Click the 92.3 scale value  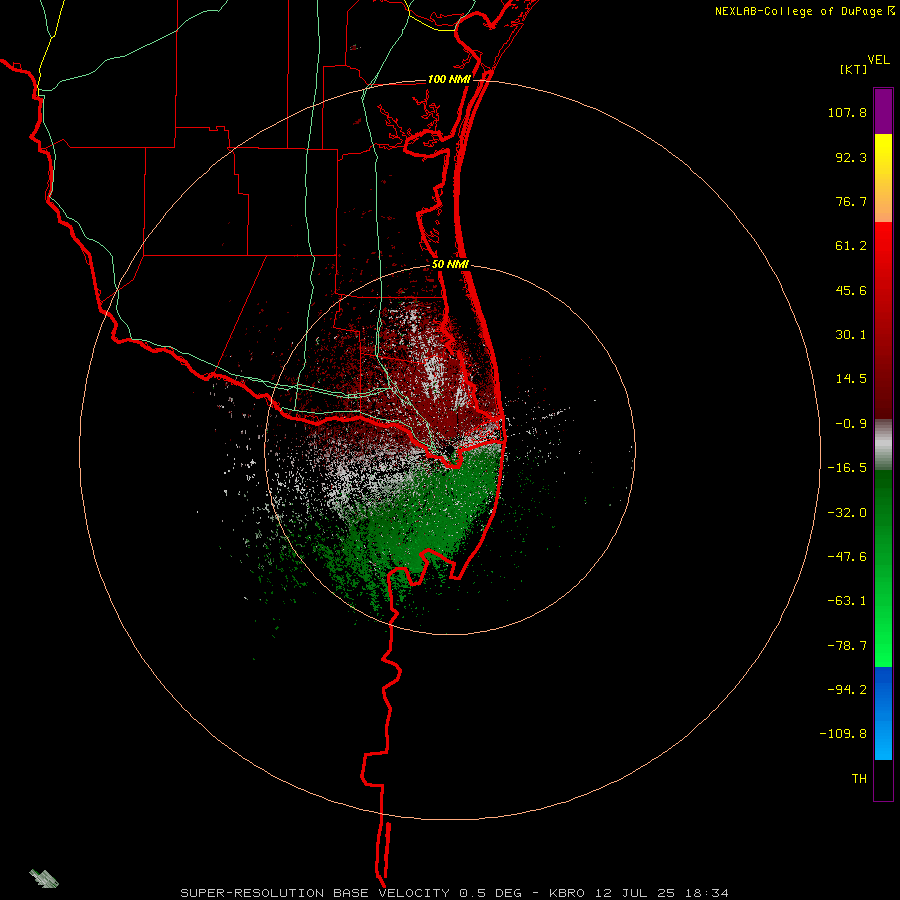[x=851, y=157]
